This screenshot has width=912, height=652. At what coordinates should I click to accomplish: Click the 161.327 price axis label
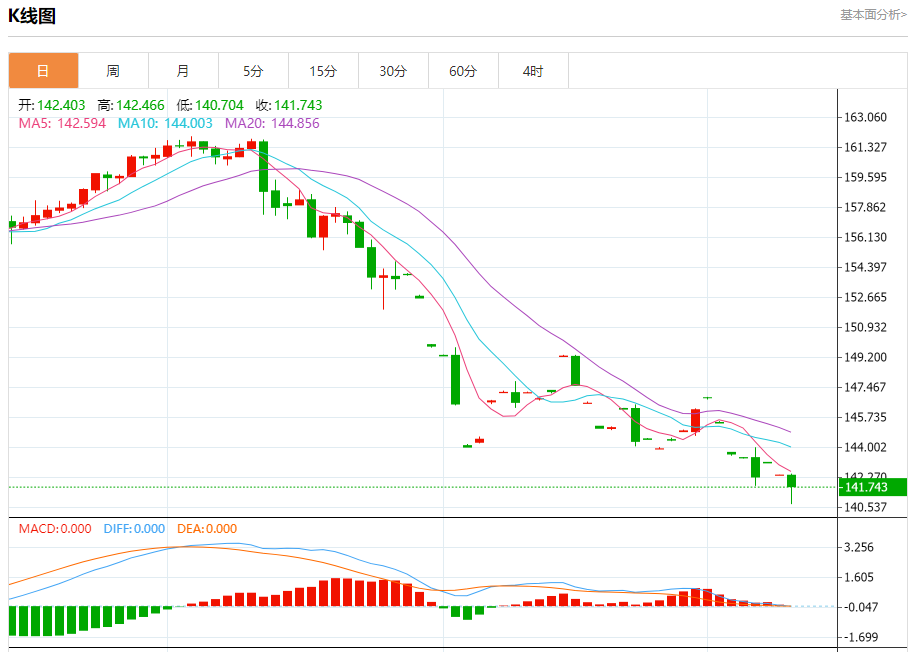[865, 147]
